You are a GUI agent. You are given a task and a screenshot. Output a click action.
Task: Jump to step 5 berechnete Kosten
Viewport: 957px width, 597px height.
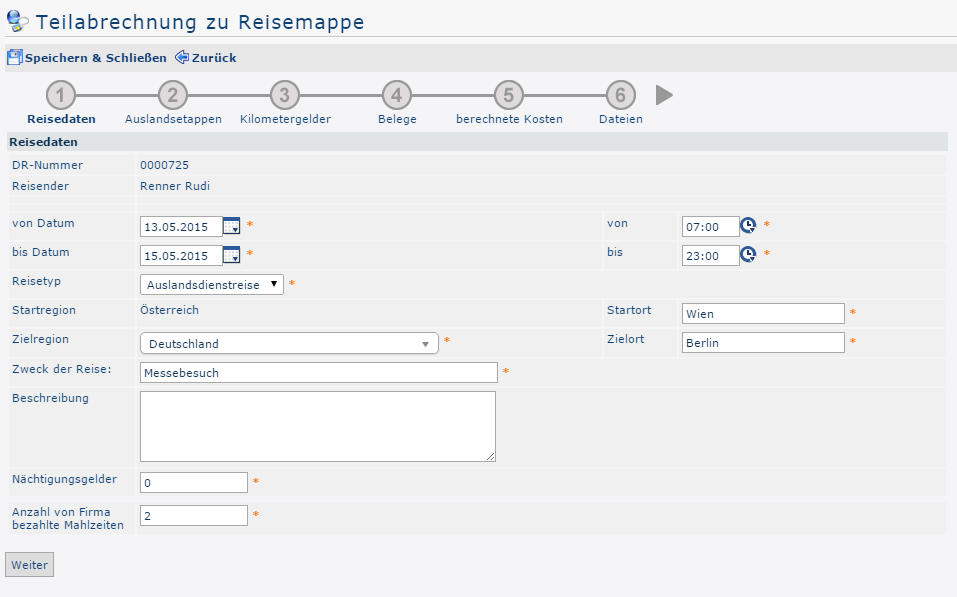tap(508, 96)
